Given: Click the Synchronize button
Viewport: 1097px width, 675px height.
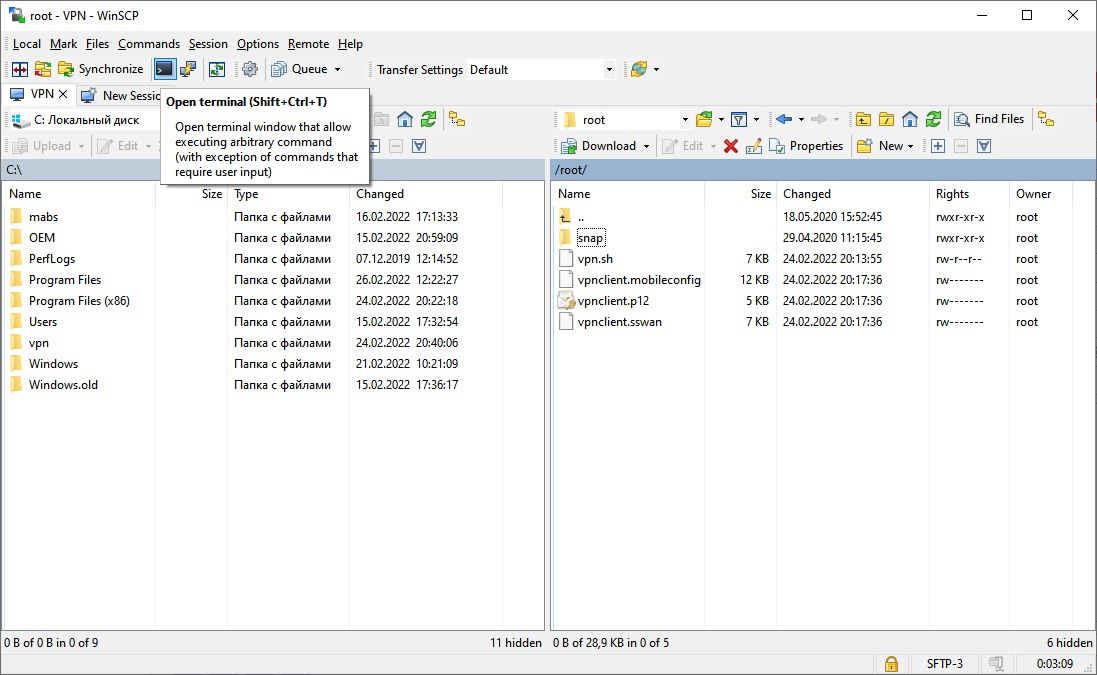Looking at the screenshot, I should [x=101, y=69].
